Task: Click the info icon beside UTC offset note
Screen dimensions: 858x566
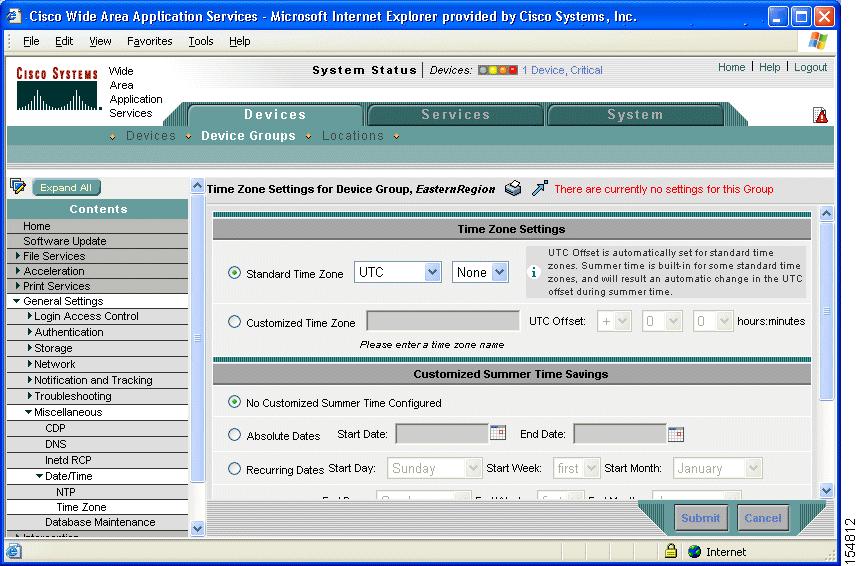Action: (x=534, y=272)
